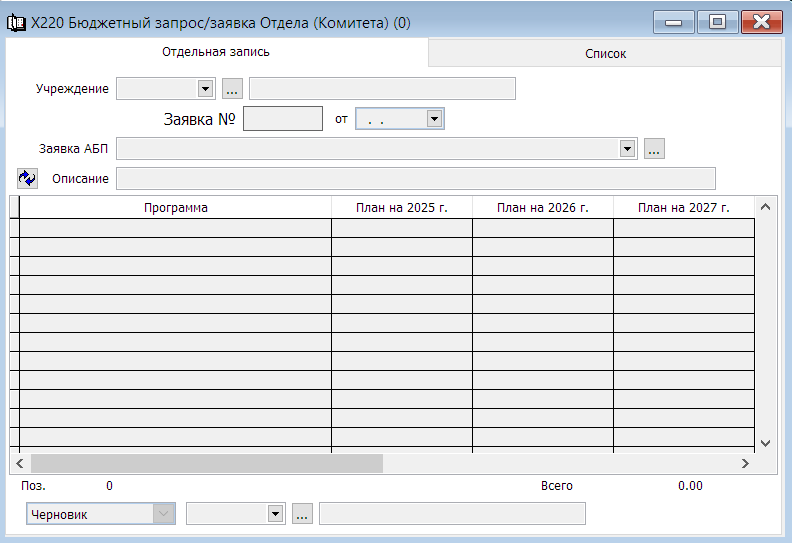
Task: Open lookup button next to Учреждение
Action: click(233, 89)
